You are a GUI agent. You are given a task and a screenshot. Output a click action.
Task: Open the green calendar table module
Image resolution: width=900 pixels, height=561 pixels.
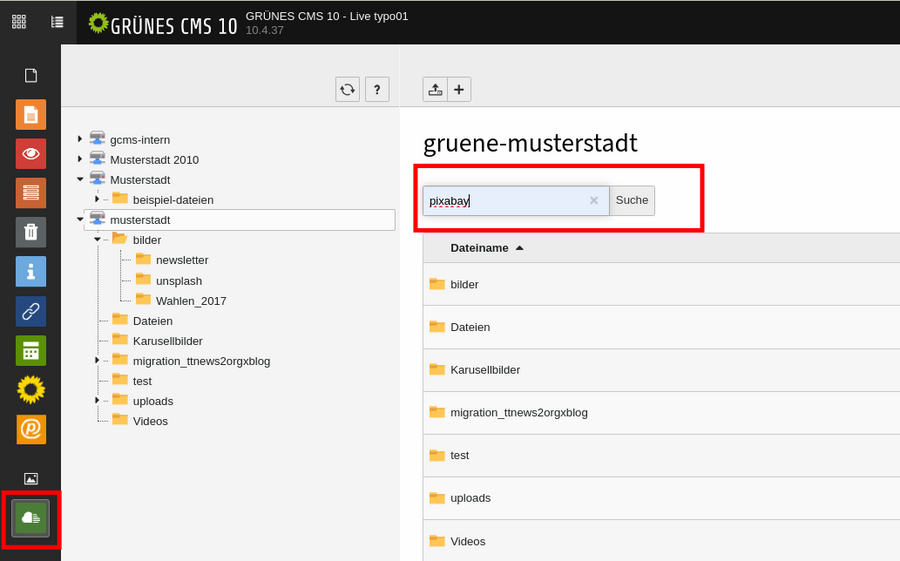tap(31, 350)
